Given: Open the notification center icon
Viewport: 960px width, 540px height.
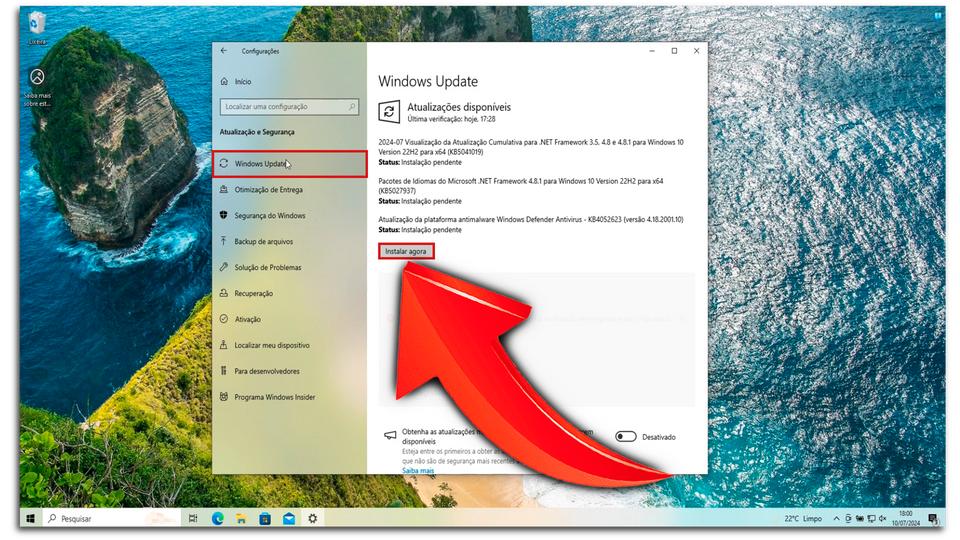Looking at the screenshot, I should pyautogui.click(x=932, y=519).
